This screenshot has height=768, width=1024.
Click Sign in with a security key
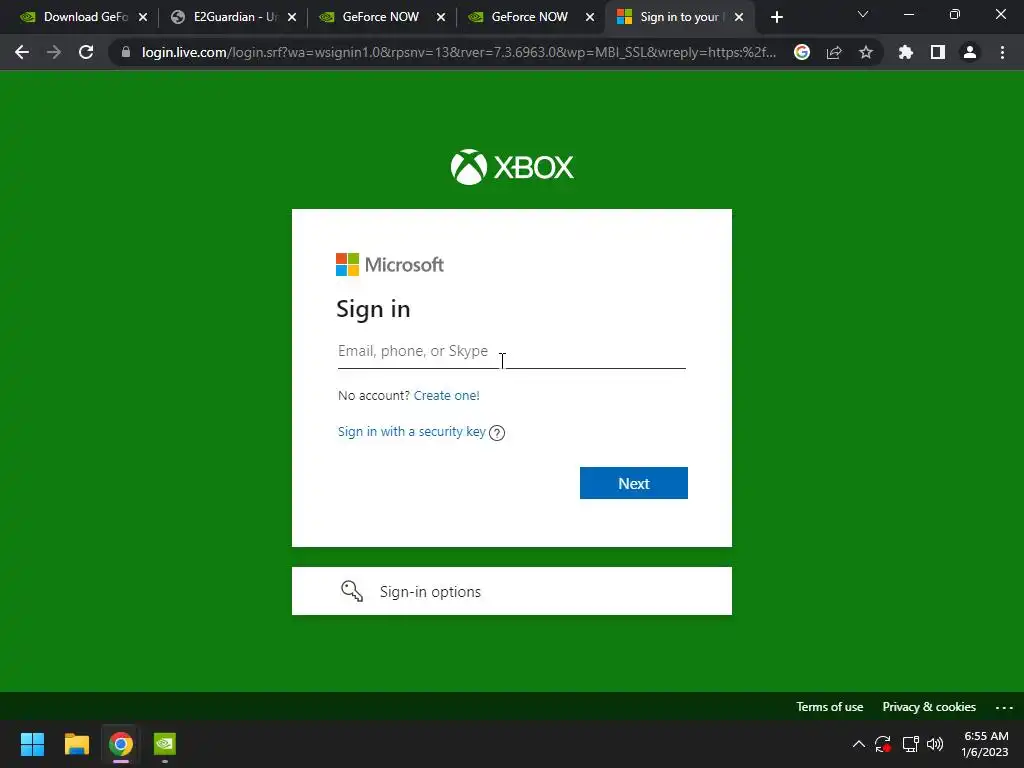click(411, 432)
